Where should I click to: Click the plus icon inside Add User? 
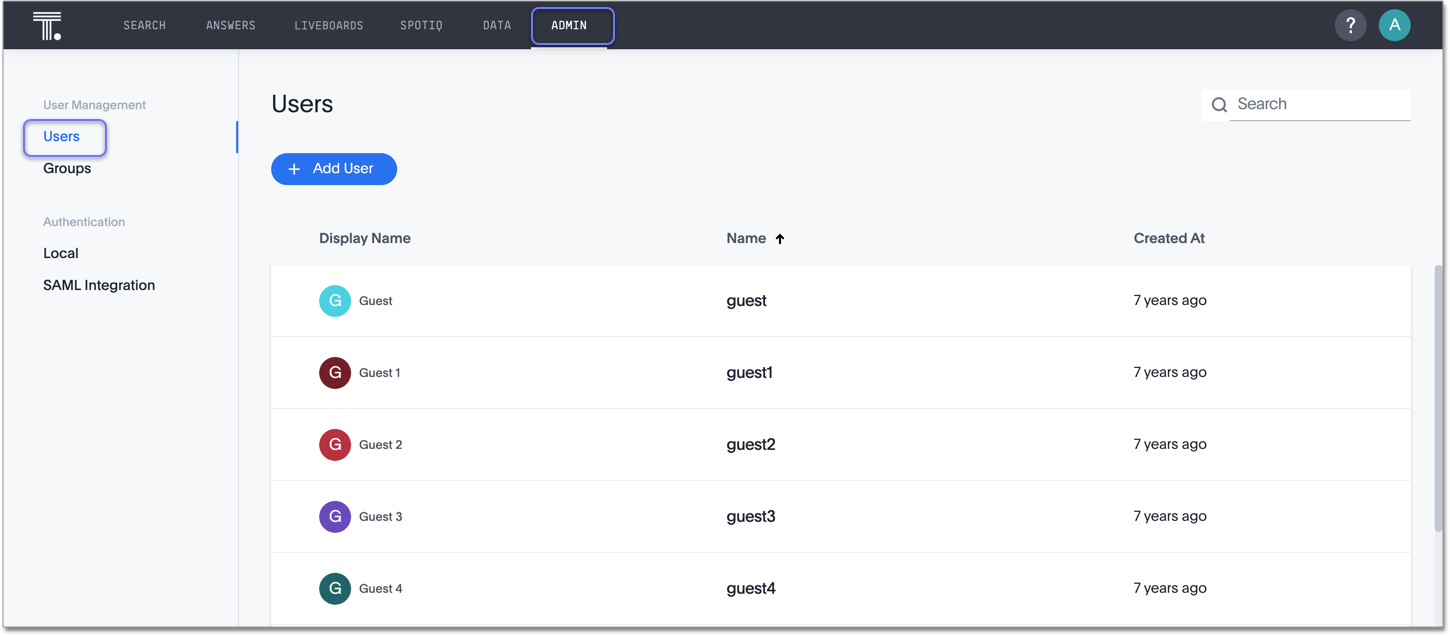pyautogui.click(x=294, y=169)
